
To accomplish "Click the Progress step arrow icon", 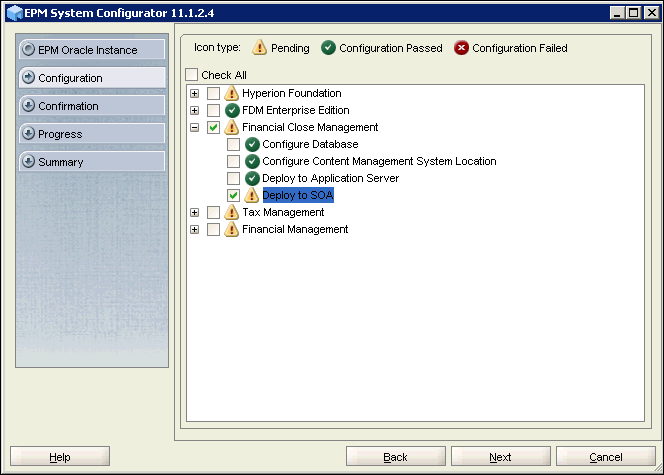I will [x=28, y=134].
